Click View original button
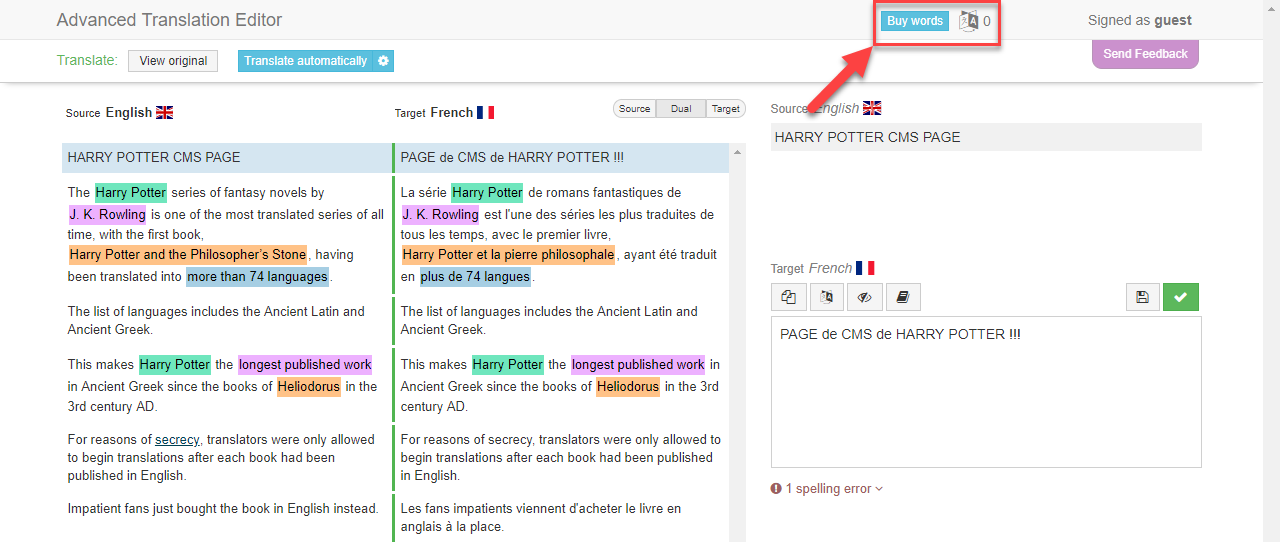This screenshot has height=542, width=1280. (173, 61)
